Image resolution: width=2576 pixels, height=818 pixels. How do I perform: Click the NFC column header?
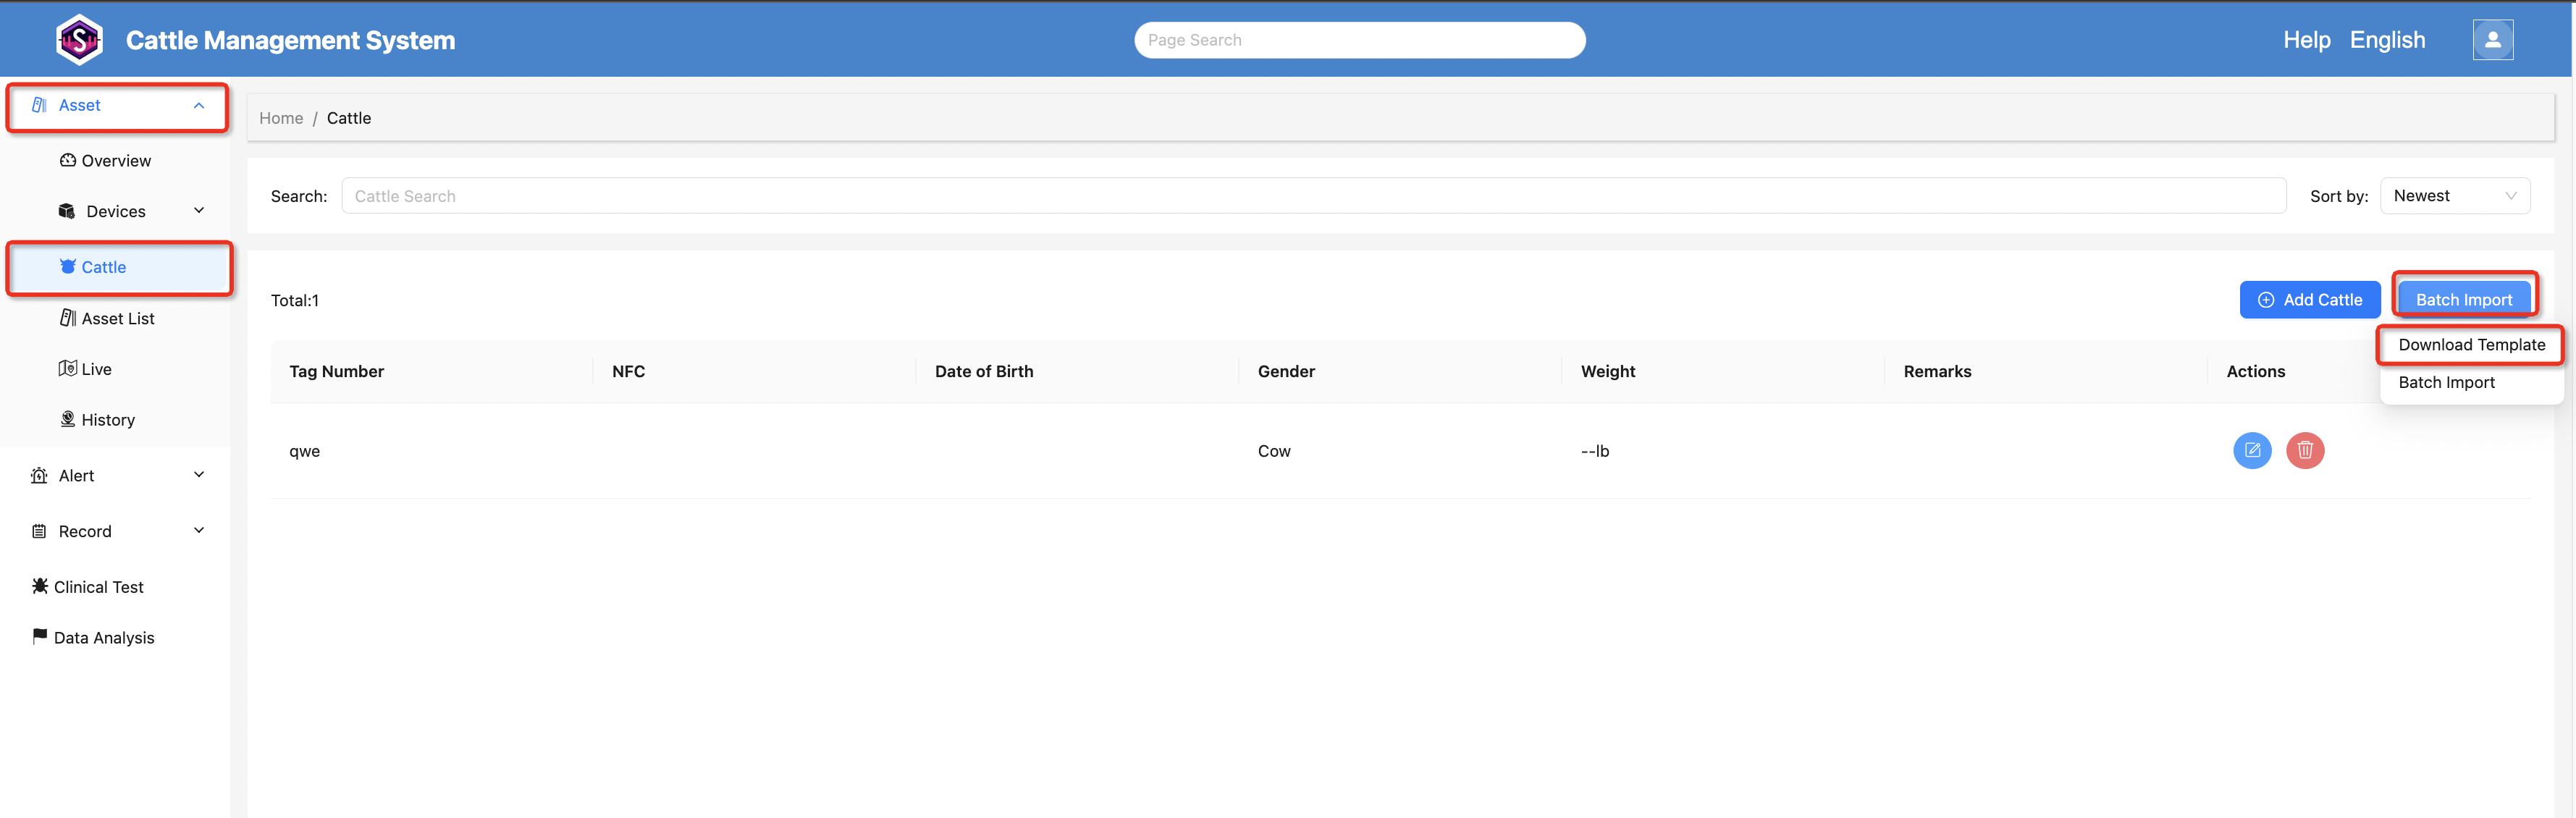click(628, 371)
